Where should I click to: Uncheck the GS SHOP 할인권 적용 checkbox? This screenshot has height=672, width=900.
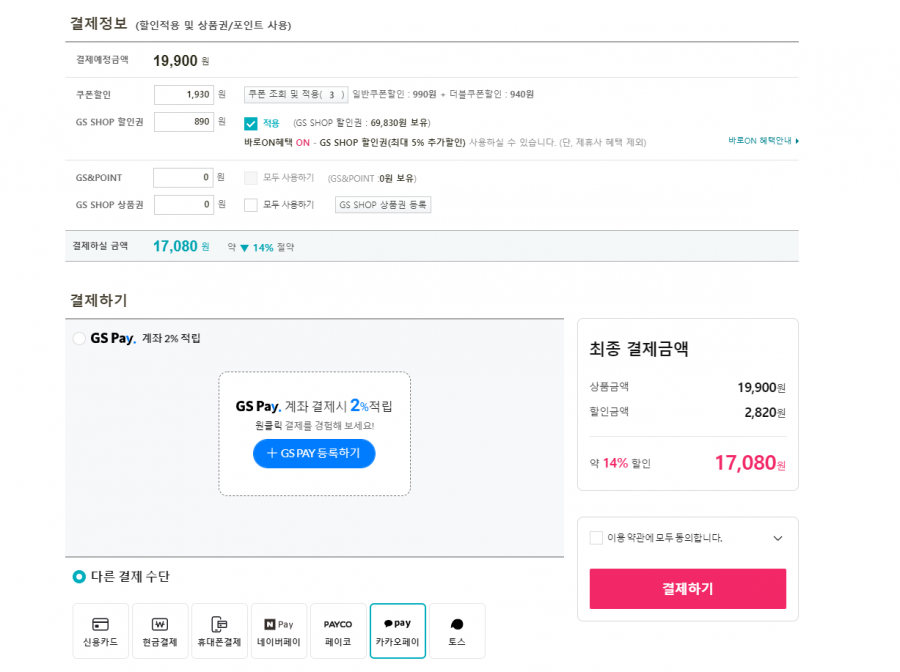click(251, 123)
